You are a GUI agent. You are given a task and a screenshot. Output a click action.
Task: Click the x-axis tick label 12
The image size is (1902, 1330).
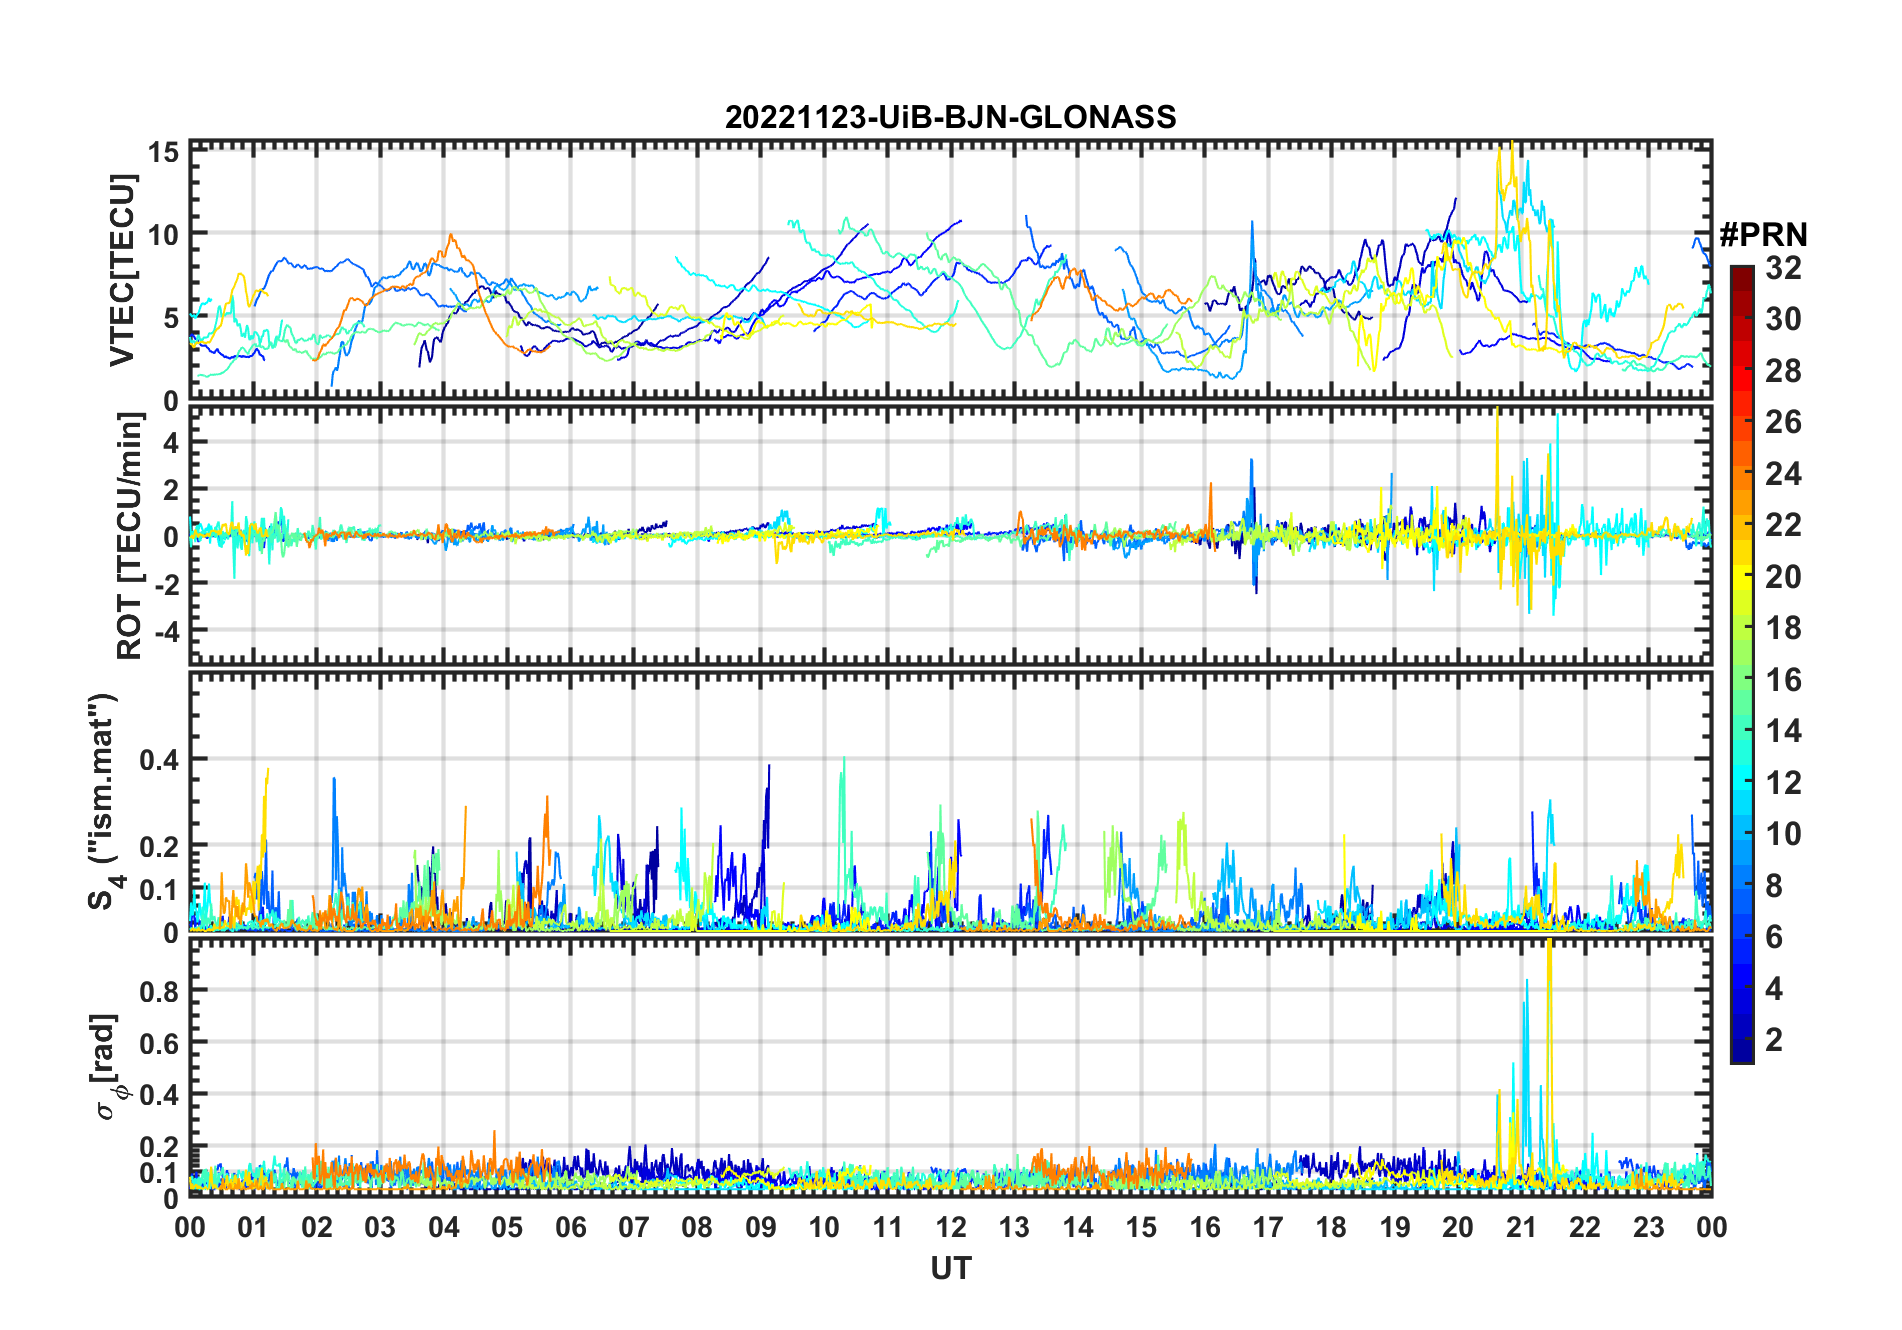950,1227
